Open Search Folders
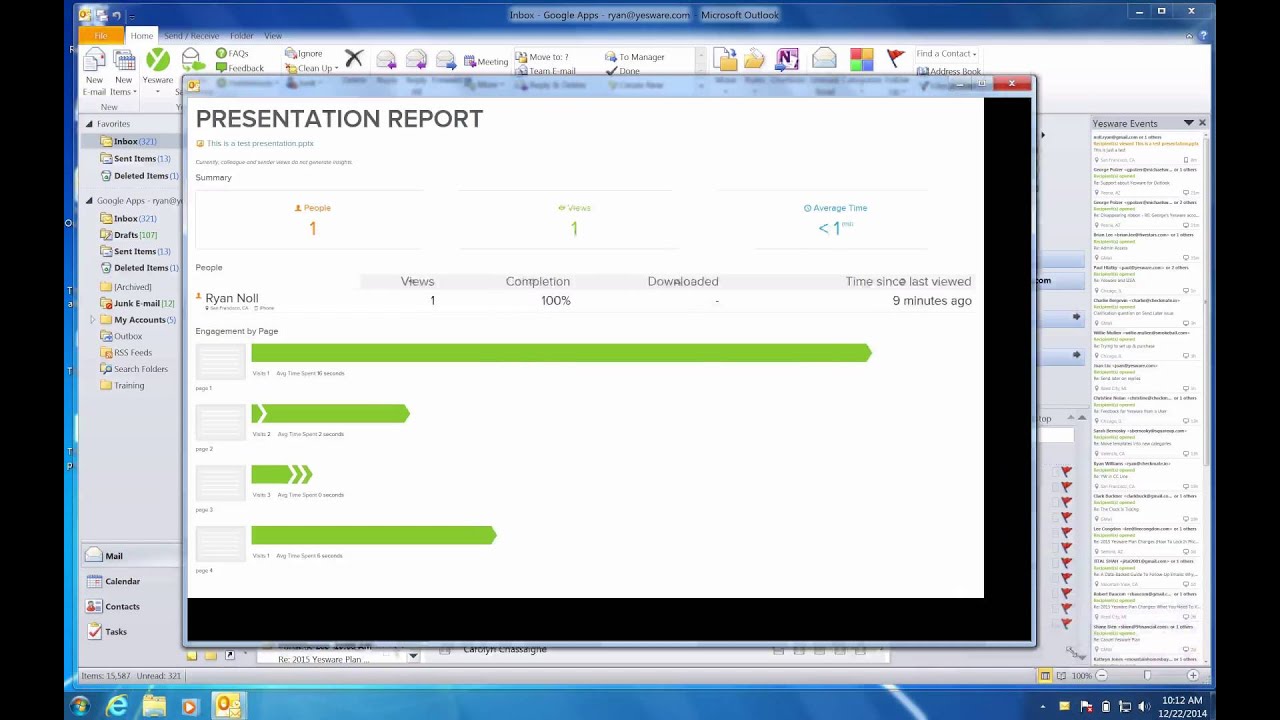Image resolution: width=1280 pixels, height=720 pixels. [133, 369]
